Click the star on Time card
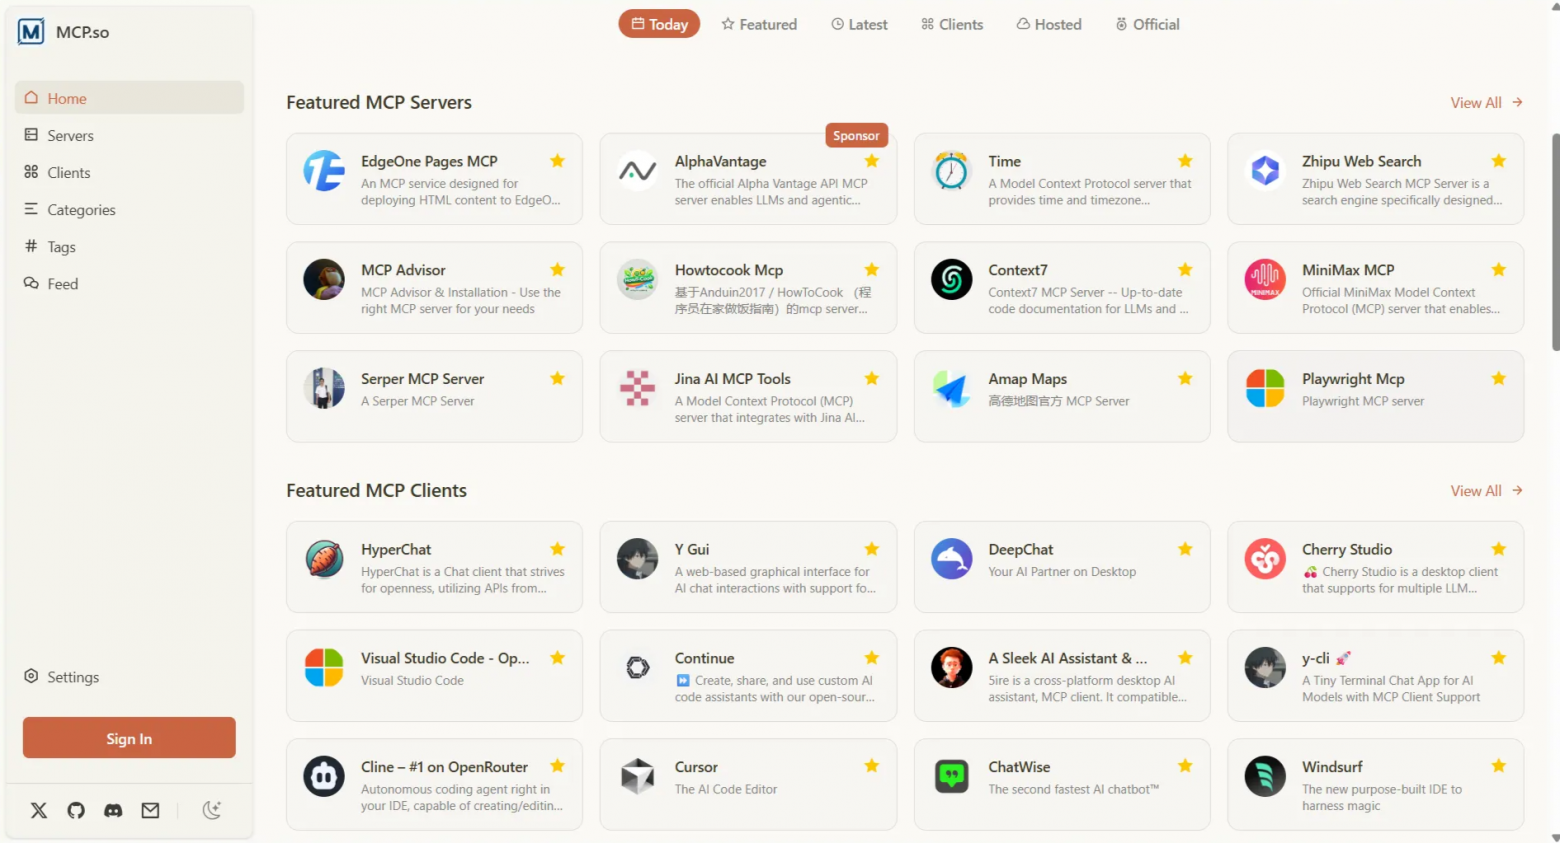 pyautogui.click(x=1185, y=160)
